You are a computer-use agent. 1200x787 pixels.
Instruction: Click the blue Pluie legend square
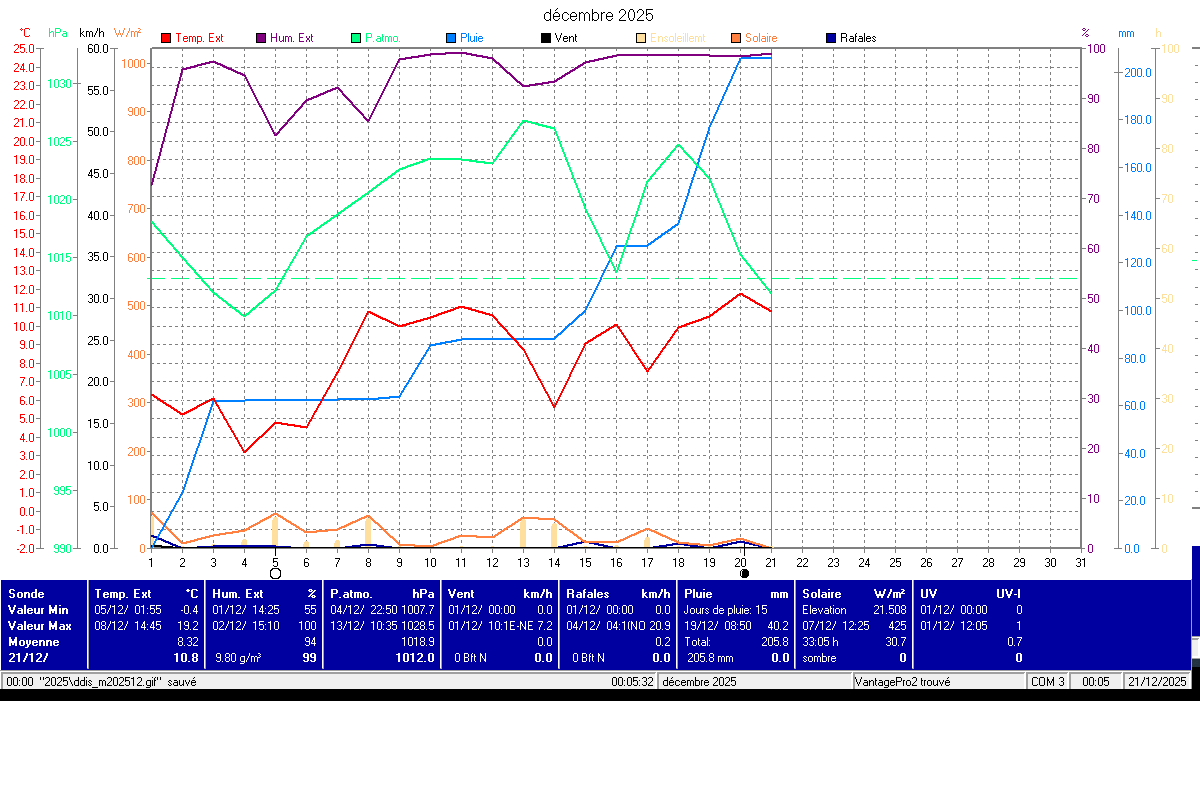tap(451, 38)
